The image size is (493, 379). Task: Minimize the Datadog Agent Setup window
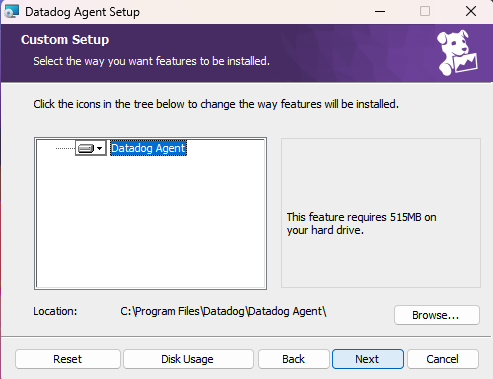coord(380,12)
